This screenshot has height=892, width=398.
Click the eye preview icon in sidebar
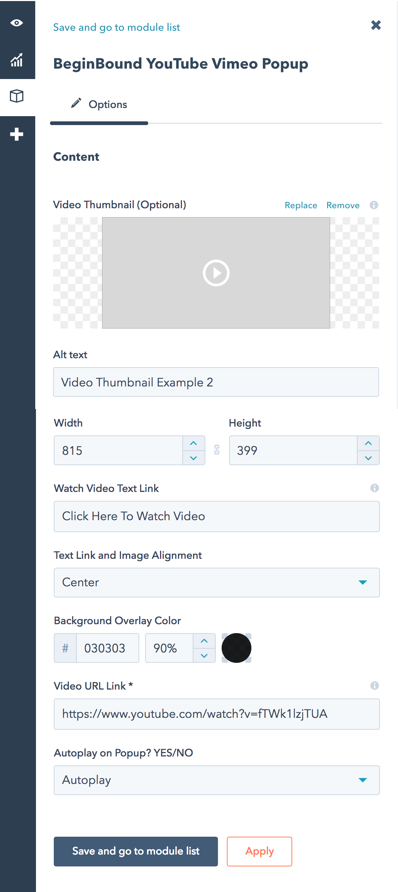pyautogui.click(x=17, y=23)
